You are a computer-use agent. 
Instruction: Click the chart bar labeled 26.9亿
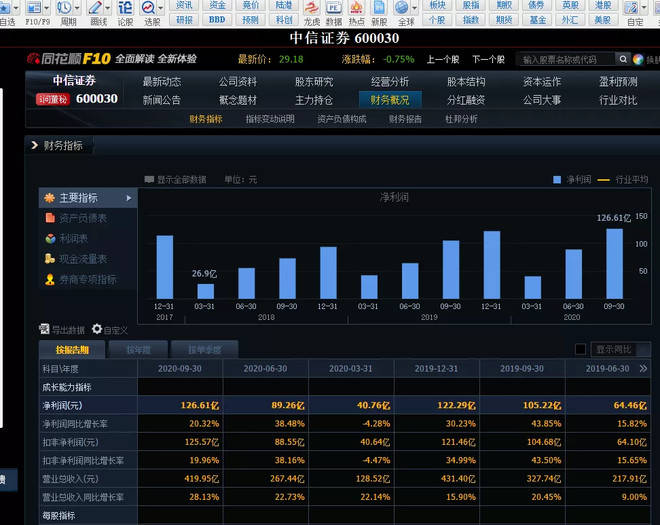(x=205, y=291)
